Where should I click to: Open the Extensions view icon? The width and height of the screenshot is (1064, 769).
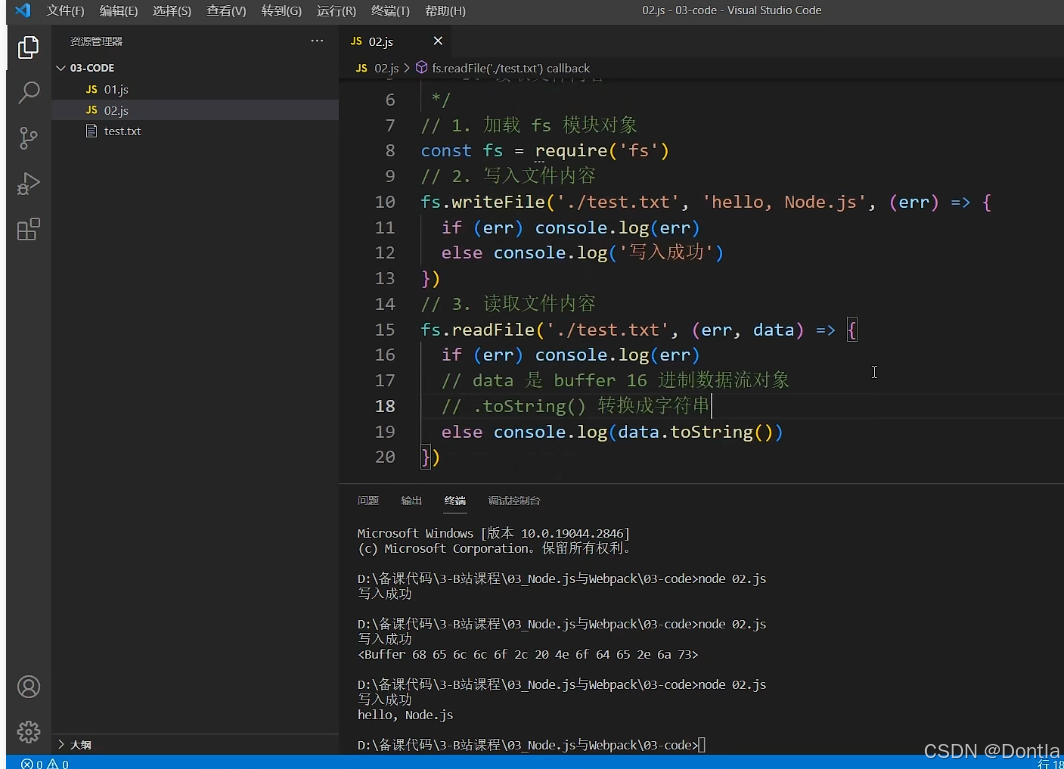click(28, 229)
